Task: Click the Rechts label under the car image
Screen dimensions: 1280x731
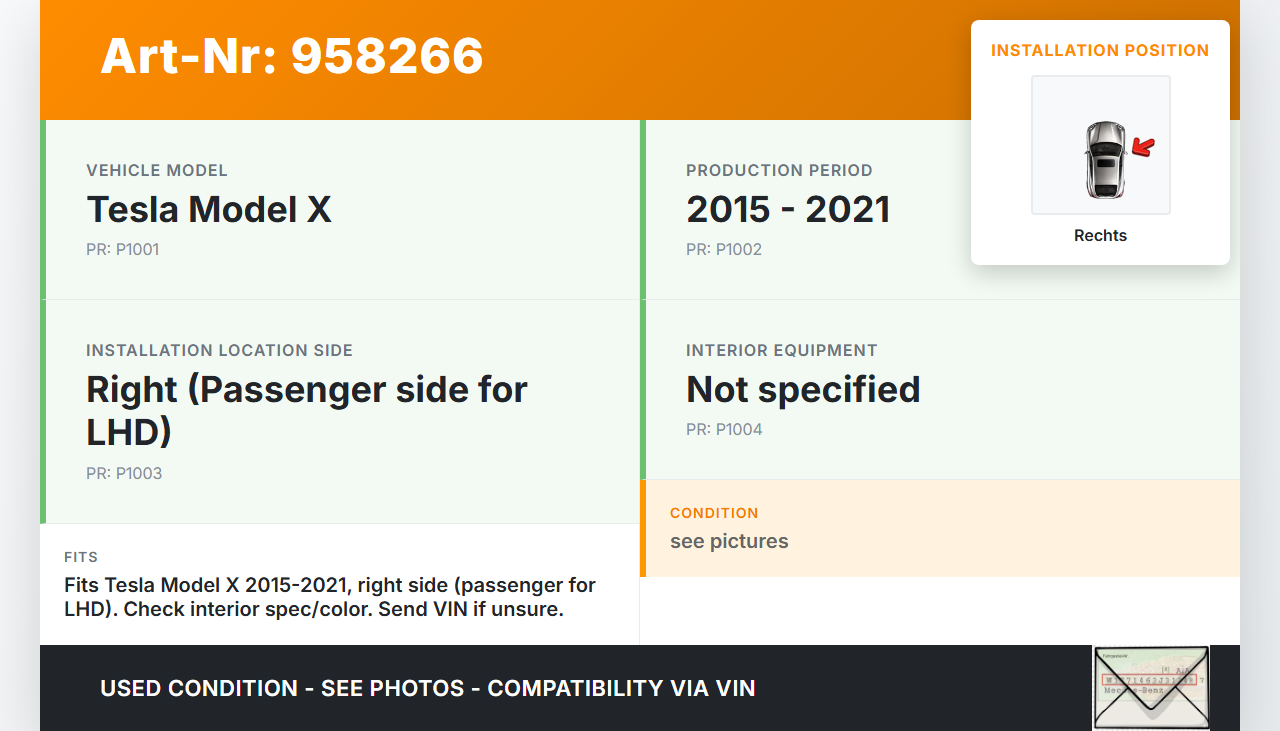Action: point(1100,235)
